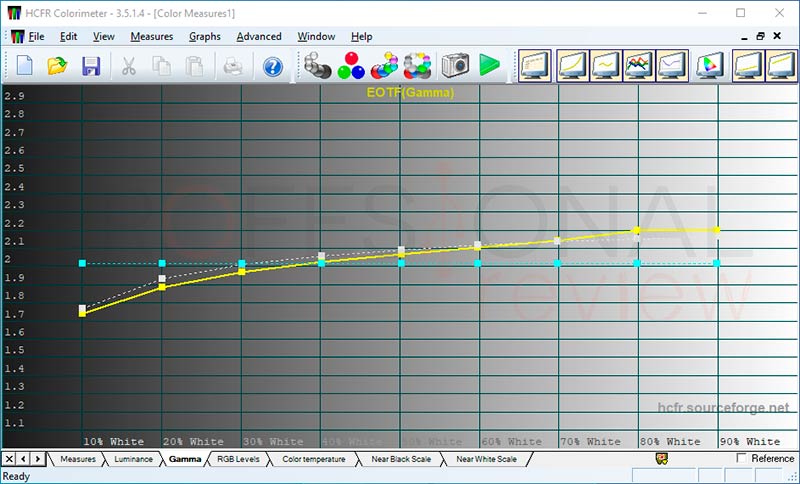800x484 pixels.
Task: Open a file using the yellow folder icon
Action: tap(57, 66)
